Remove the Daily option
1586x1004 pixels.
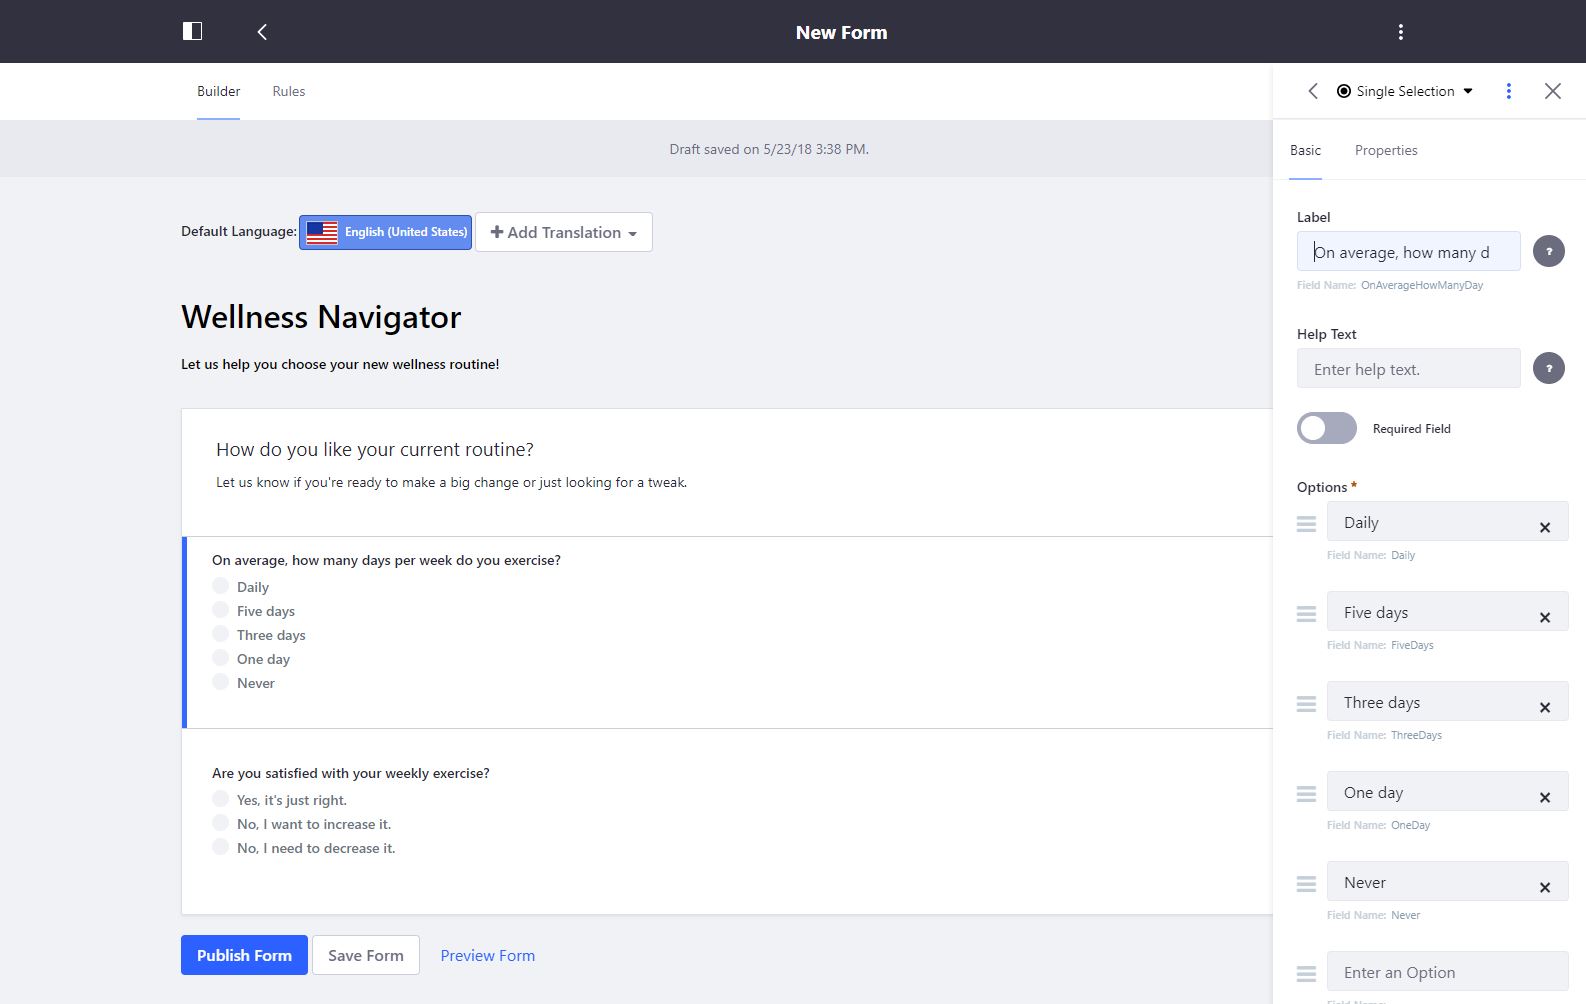(x=1545, y=527)
